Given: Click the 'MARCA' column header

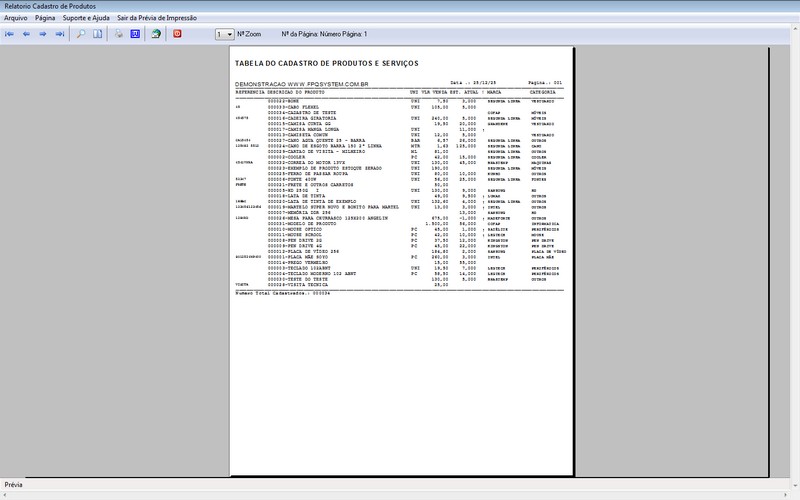Looking at the screenshot, I should 494,92.
